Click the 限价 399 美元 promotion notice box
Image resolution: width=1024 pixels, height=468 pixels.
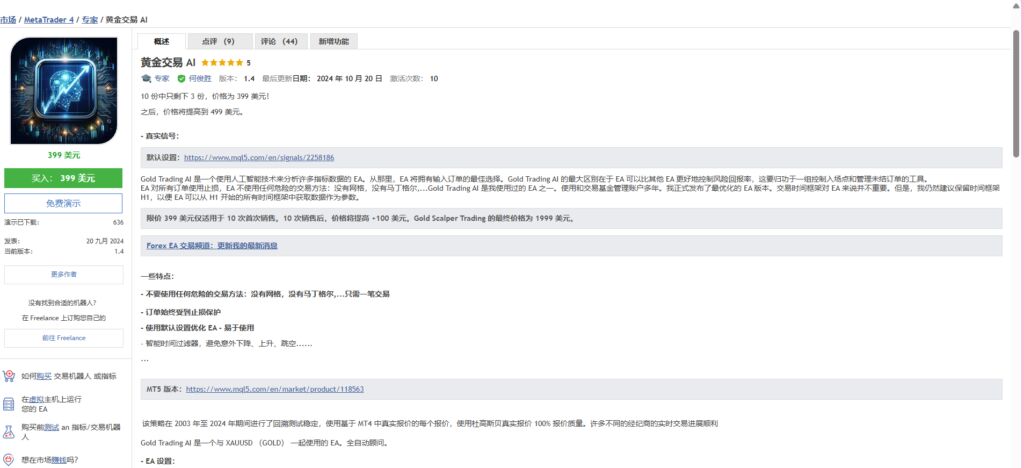point(571,219)
